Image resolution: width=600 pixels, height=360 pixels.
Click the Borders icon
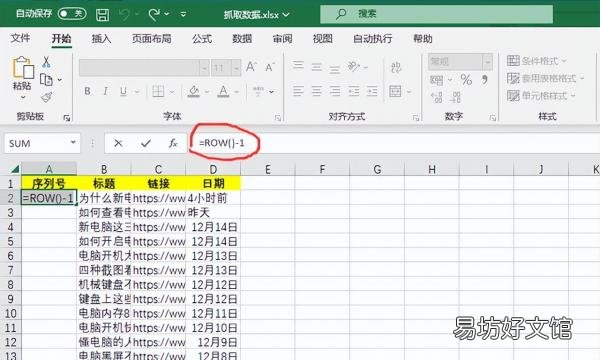tap(158, 91)
